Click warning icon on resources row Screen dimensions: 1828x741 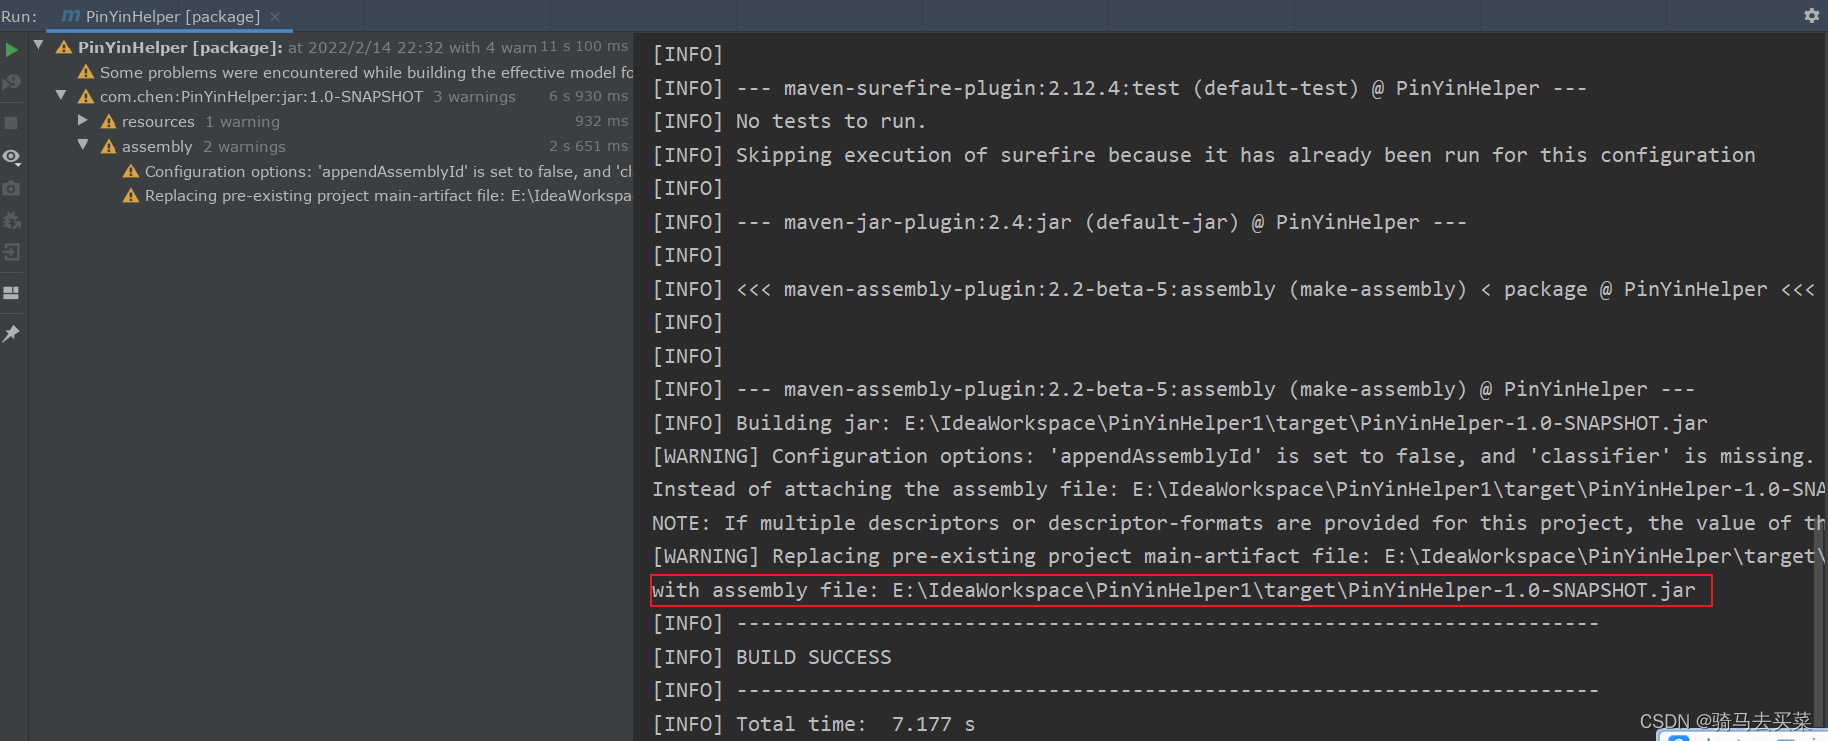[109, 121]
